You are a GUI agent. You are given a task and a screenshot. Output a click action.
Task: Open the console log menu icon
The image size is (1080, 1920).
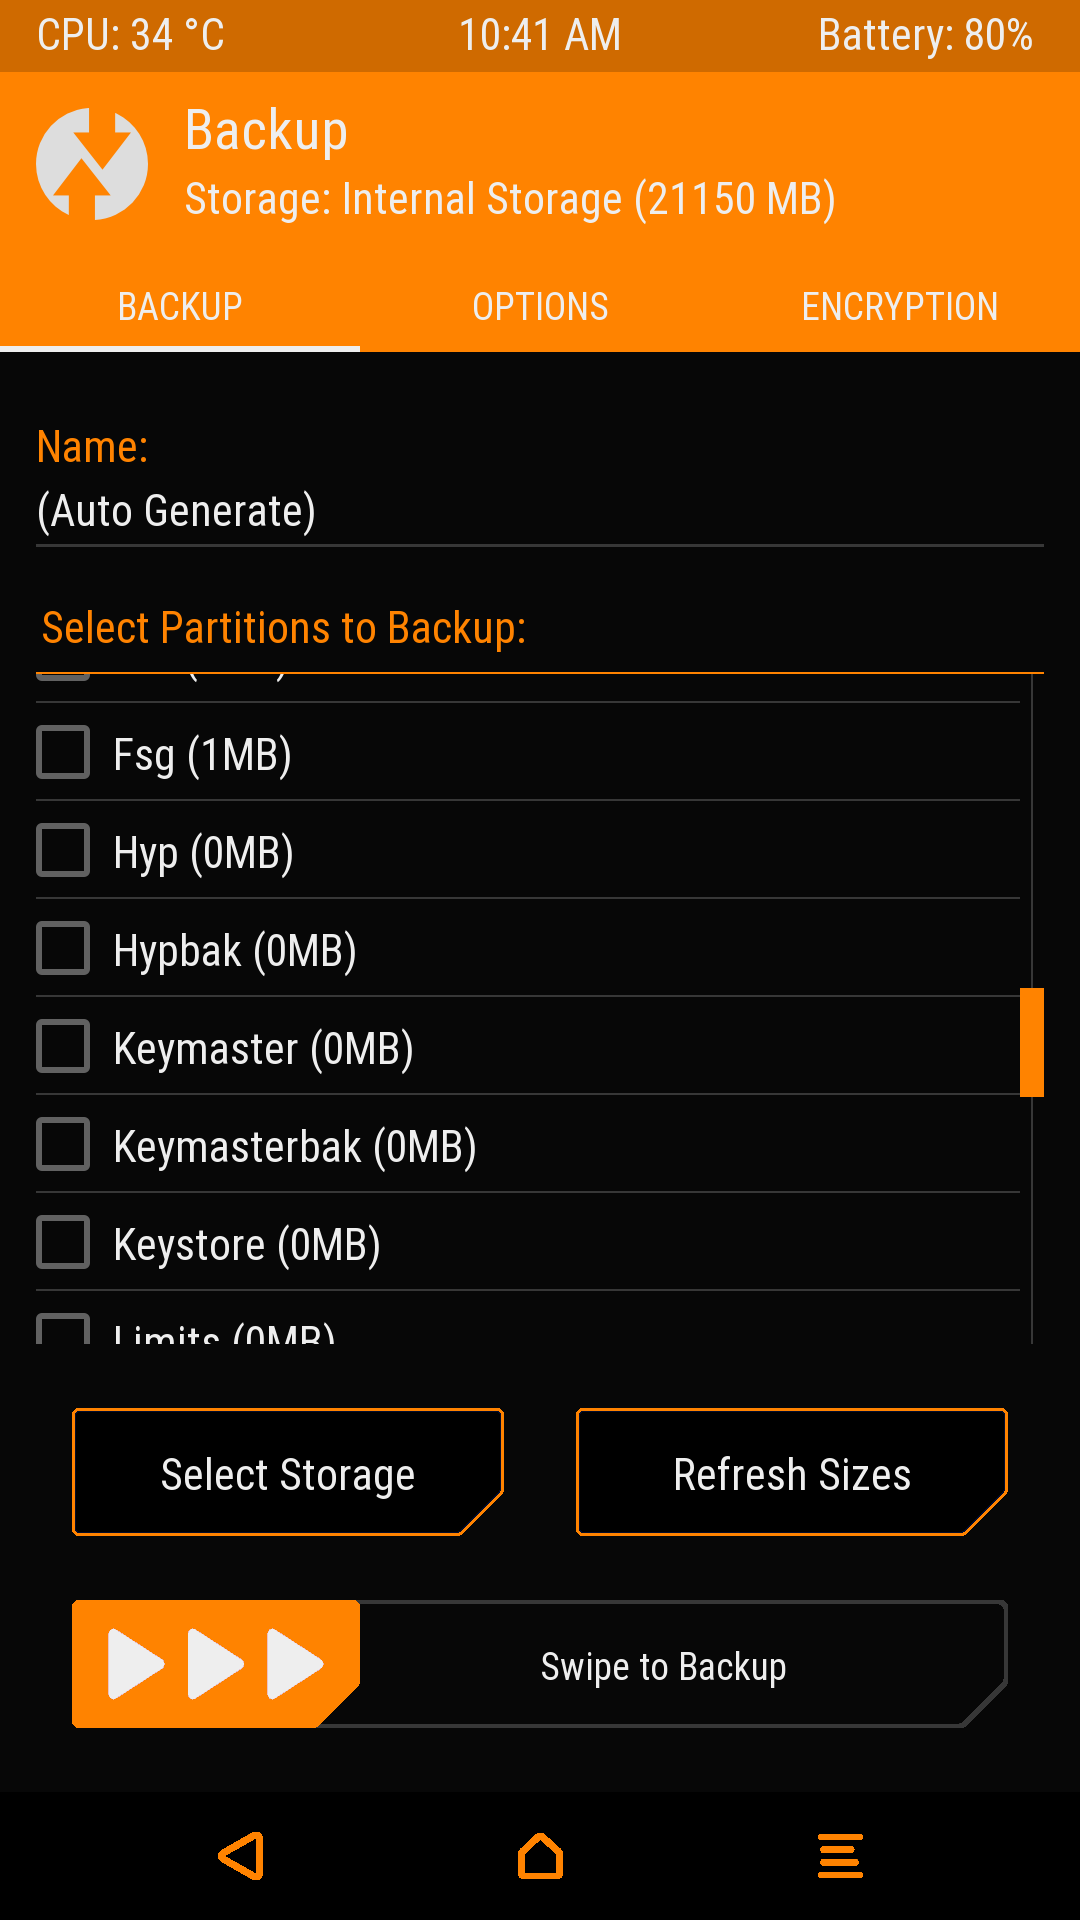[x=840, y=1856]
